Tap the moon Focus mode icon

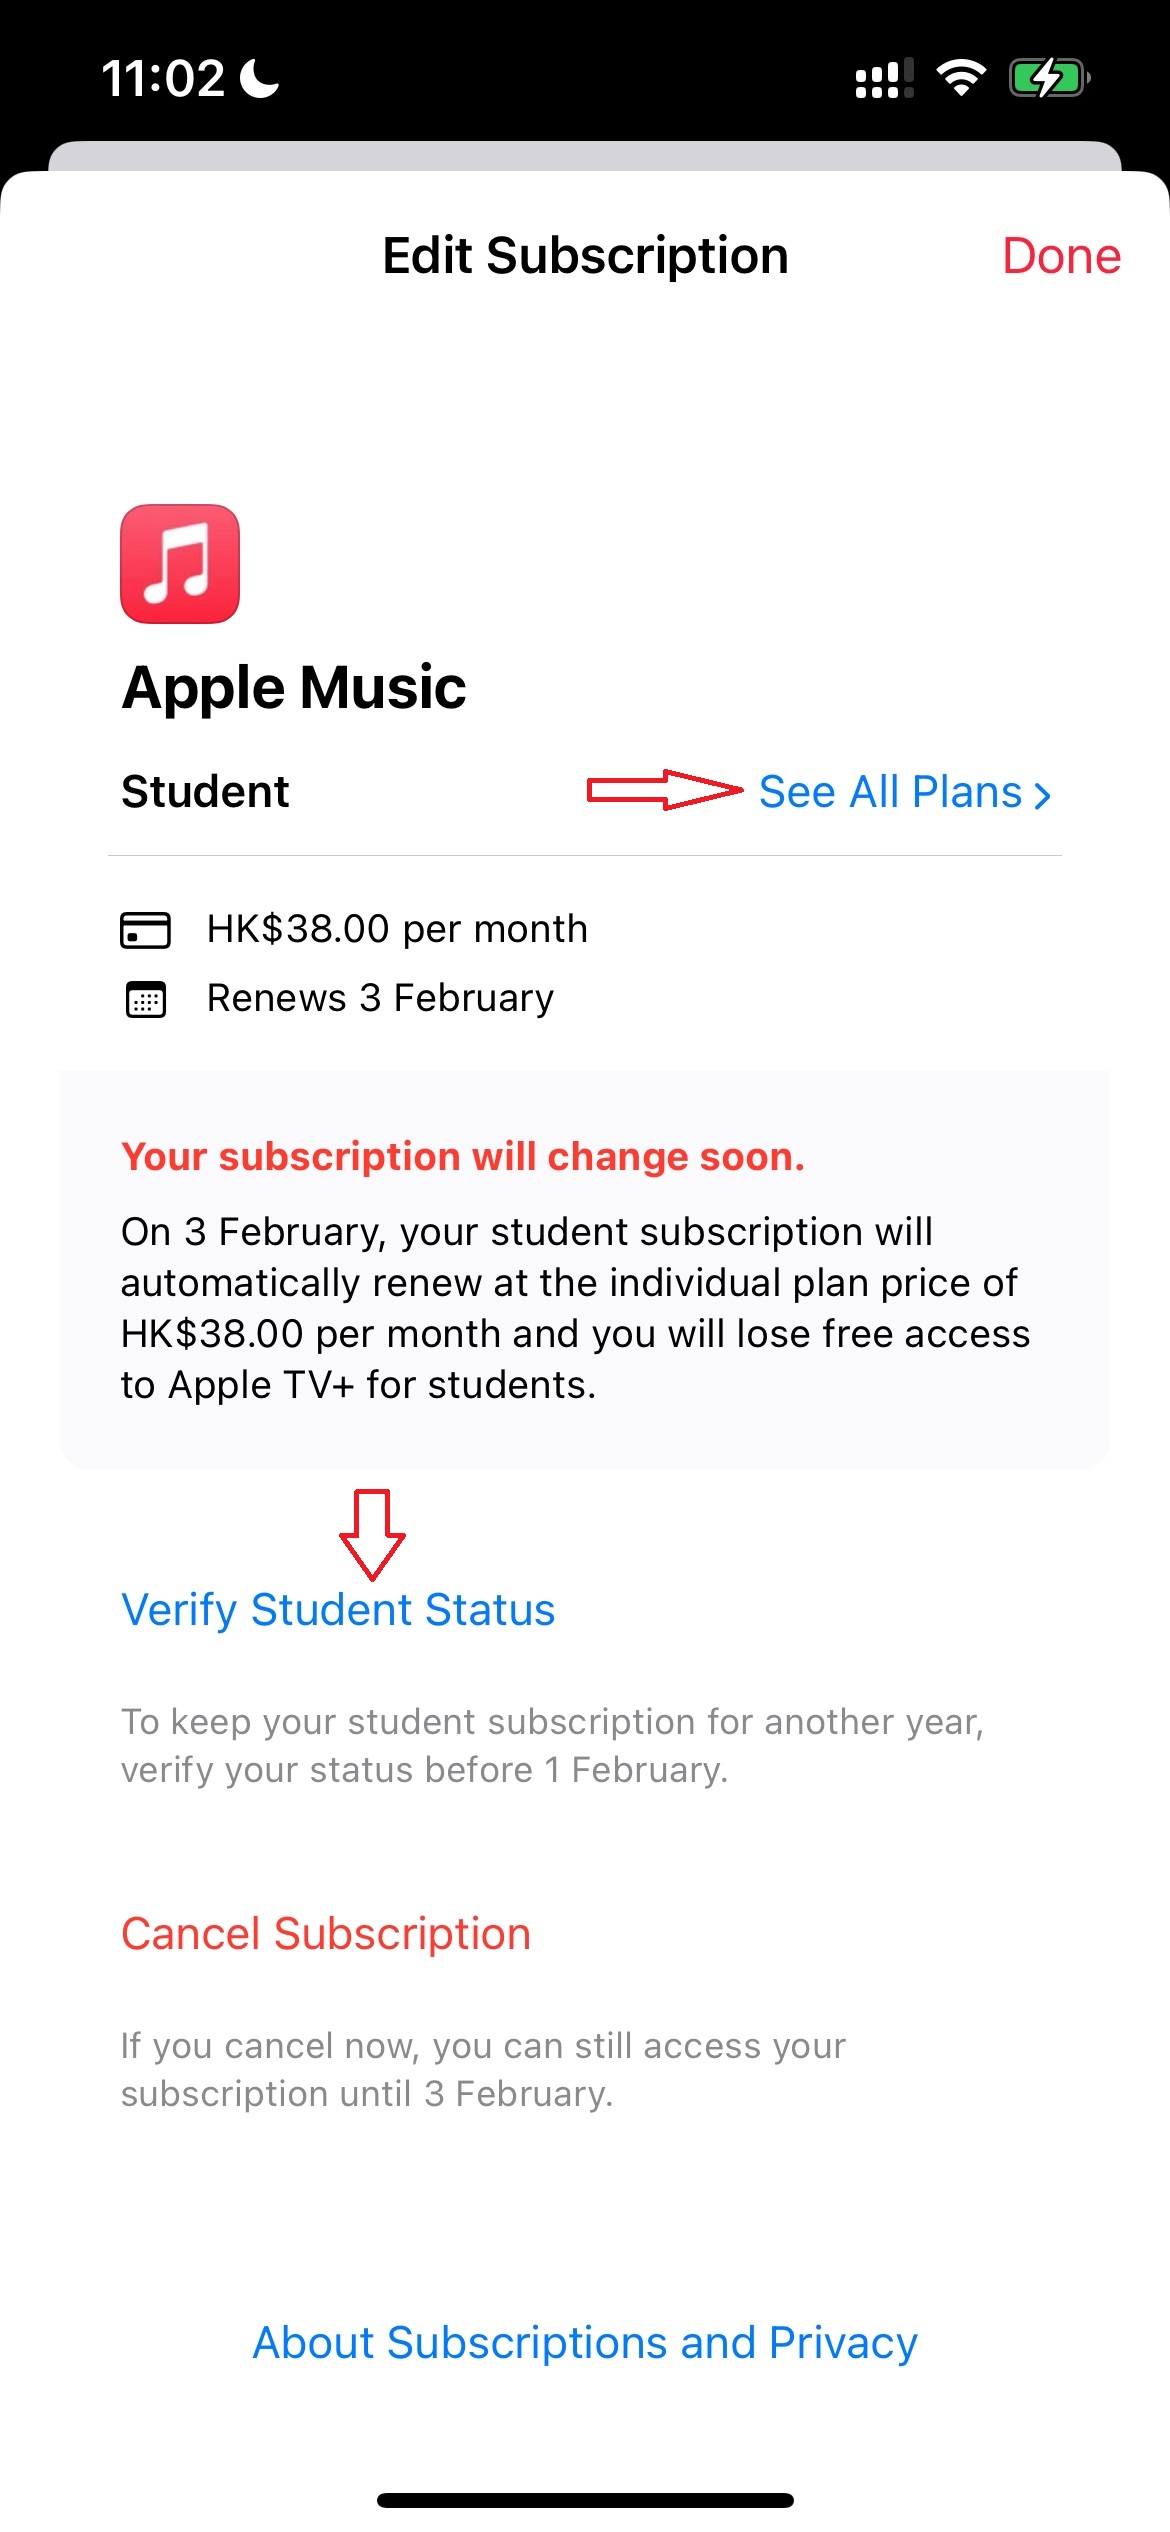(x=261, y=78)
